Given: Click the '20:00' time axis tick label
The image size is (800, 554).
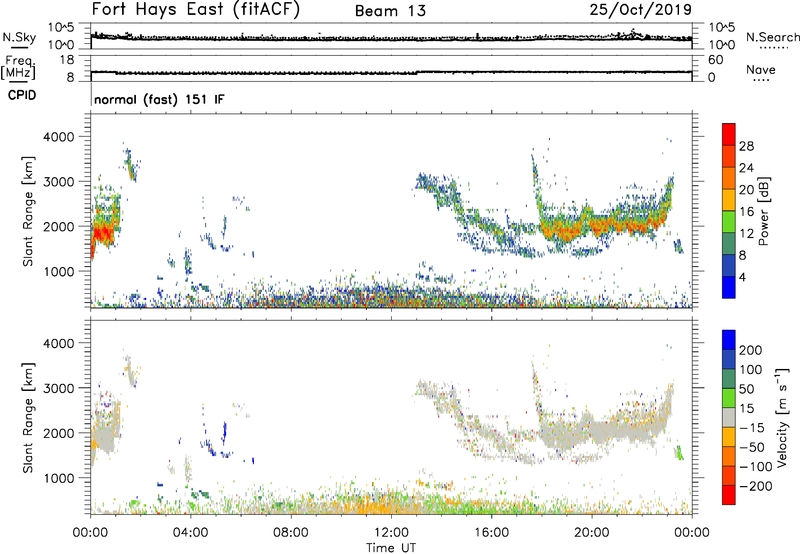Looking at the screenshot, I should (x=592, y=533).
